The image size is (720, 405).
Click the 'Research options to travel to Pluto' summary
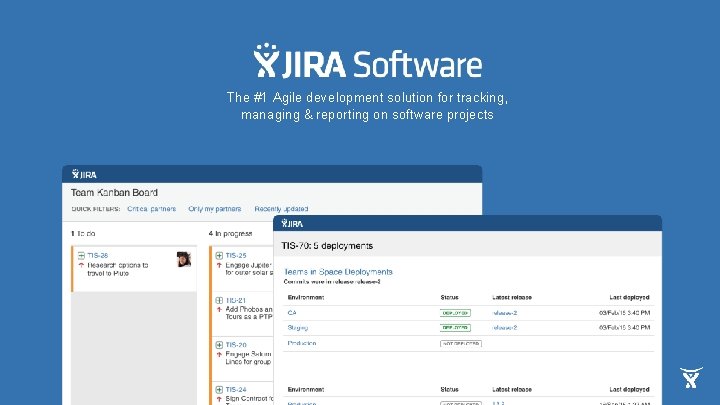[x=118, y=269]
